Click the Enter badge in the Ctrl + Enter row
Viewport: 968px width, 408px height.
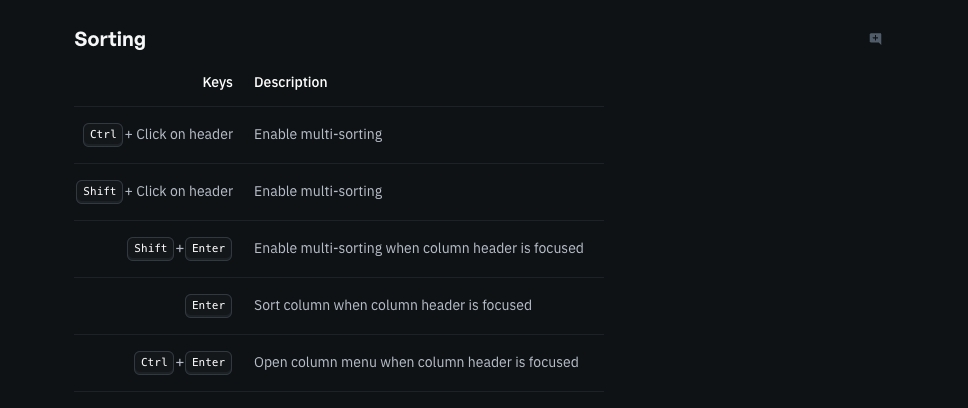(x=208, y=362)
